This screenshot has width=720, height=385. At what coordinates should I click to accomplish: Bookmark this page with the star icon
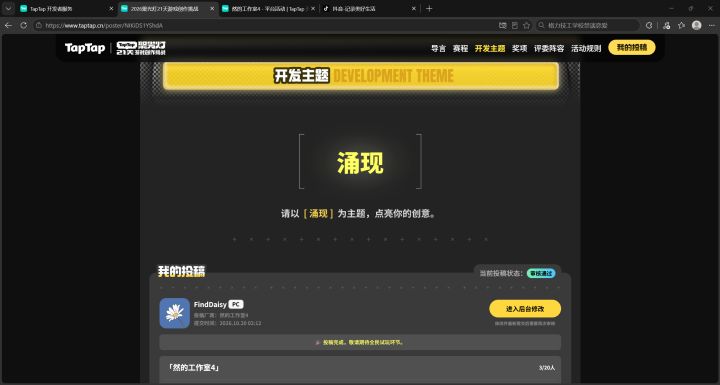click(x=527, y=25)
